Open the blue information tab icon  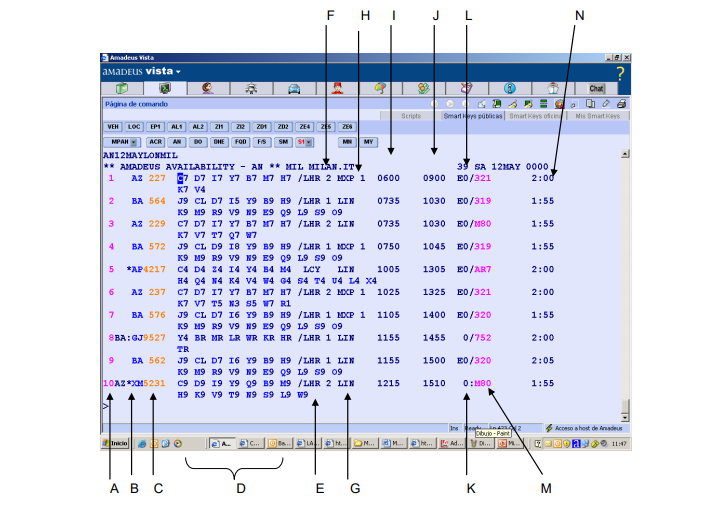510,88
